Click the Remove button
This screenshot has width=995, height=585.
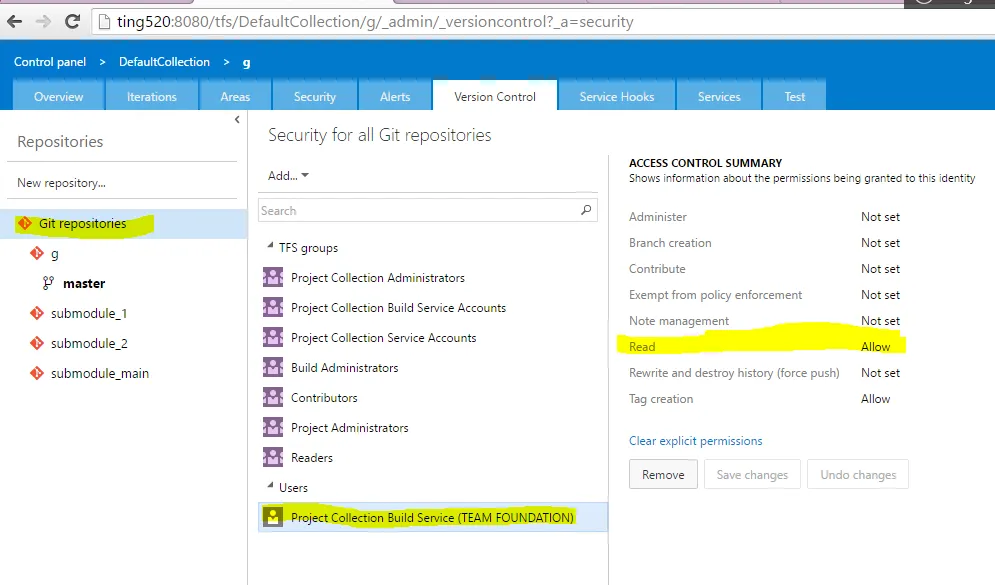[x=663, y=475]
